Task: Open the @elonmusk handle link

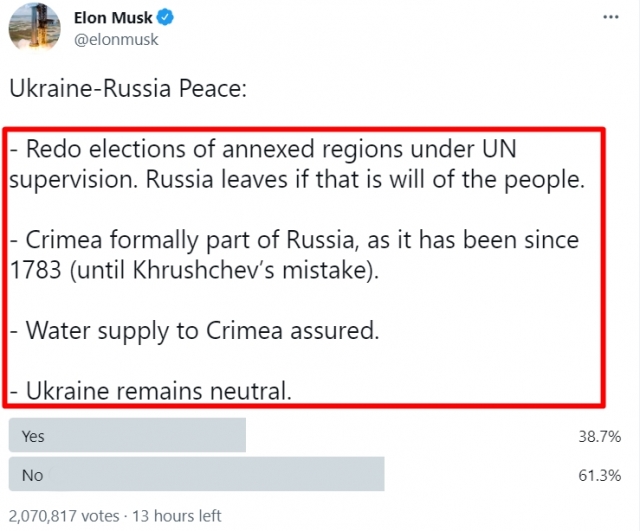Action: point(116,40)
